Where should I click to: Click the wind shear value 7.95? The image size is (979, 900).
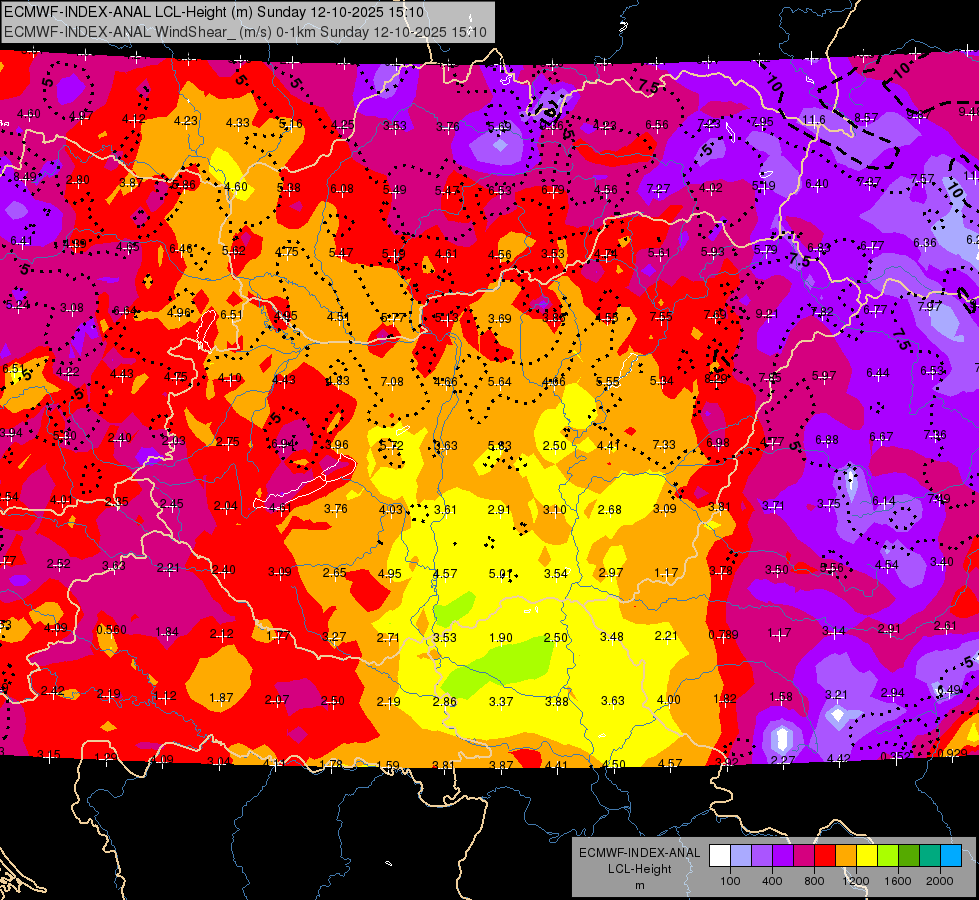coord(762,122)
